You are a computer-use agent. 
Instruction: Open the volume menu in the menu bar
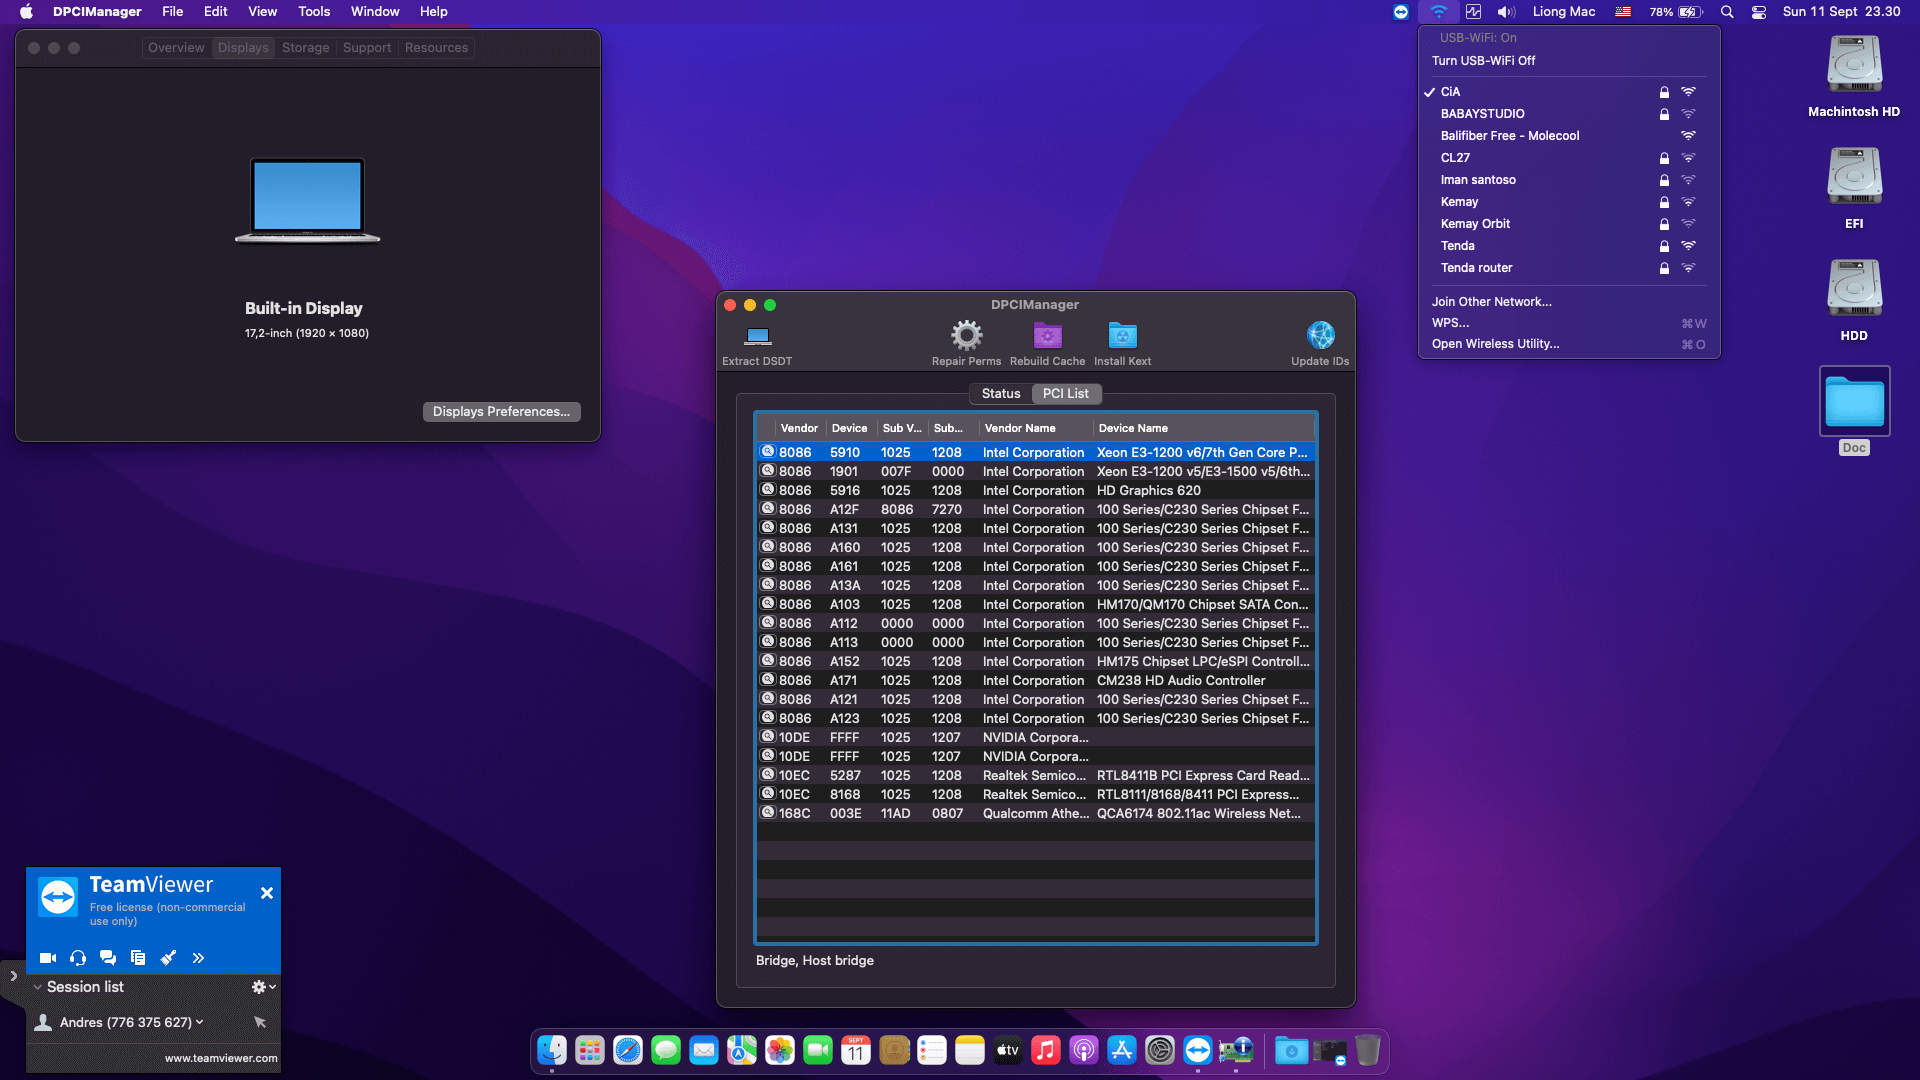(x=1506, y=12)
